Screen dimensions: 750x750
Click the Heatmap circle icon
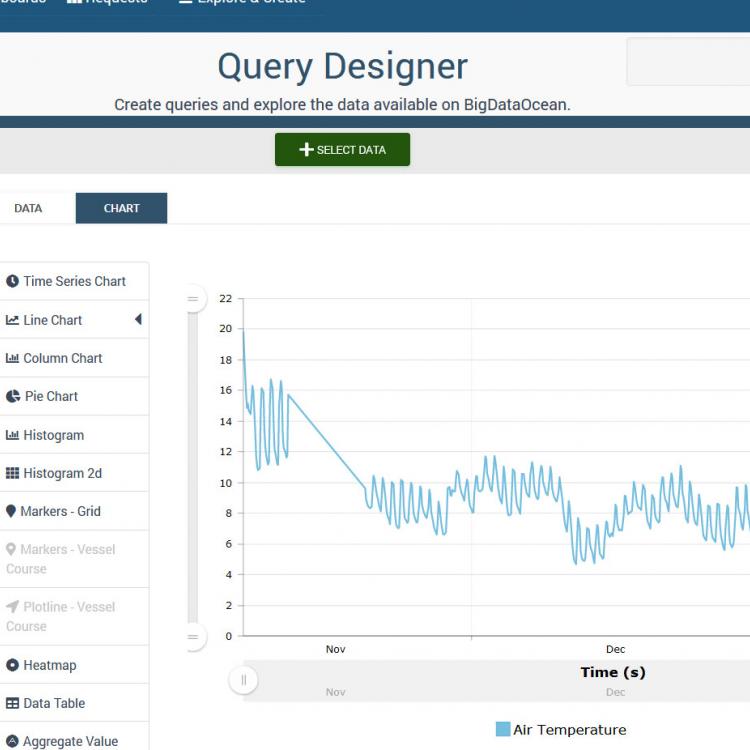12,665
